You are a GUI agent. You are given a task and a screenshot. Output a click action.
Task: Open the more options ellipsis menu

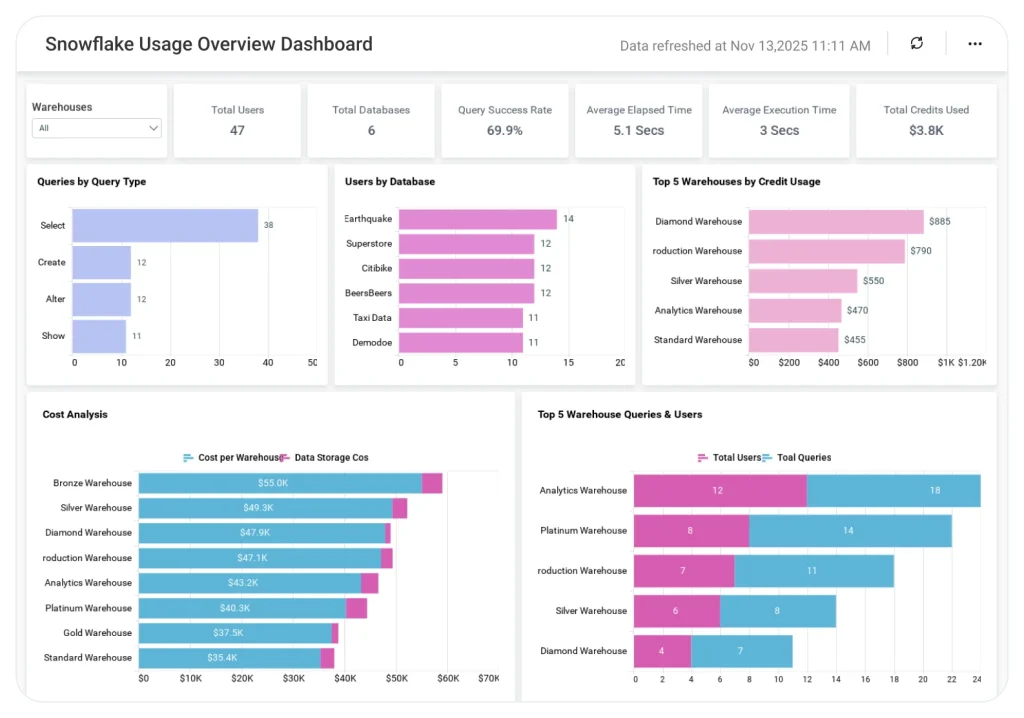pyautogui.click(x=974, y=44)
